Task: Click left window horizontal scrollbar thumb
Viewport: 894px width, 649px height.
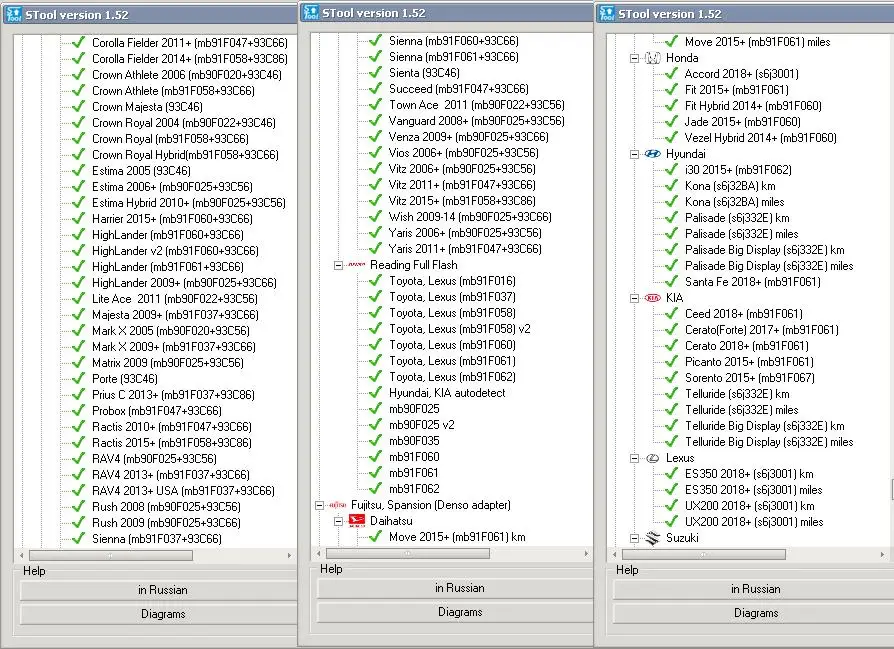Action: click(x=111, y=555)
